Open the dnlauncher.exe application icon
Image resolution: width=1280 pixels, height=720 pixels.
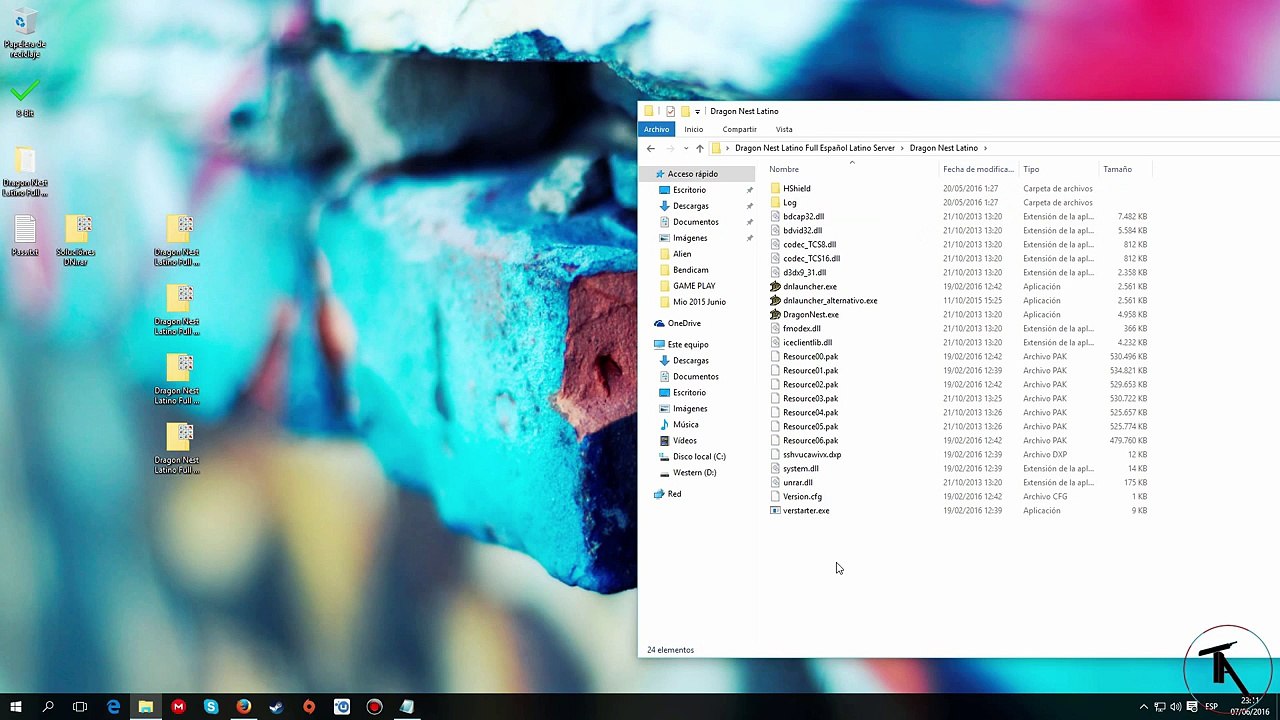[x=775, y=286]
